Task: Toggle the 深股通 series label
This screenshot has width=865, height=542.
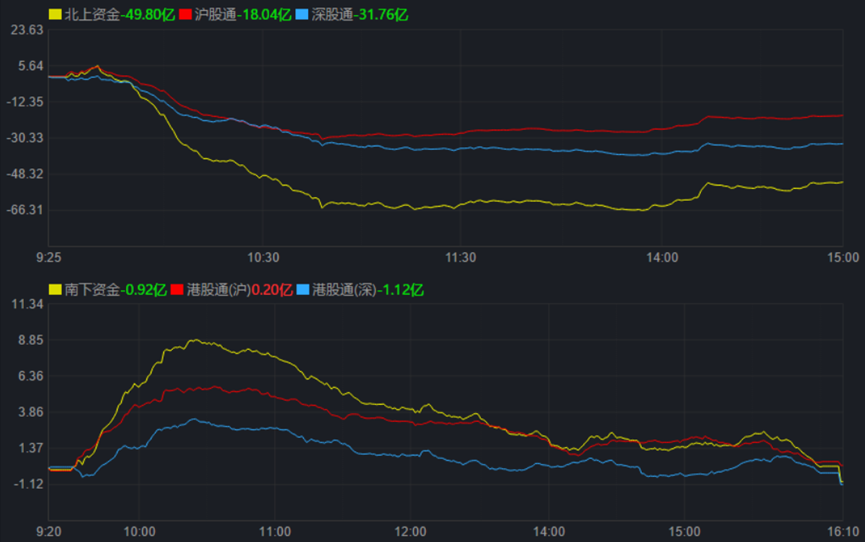Action: [332, 15]
